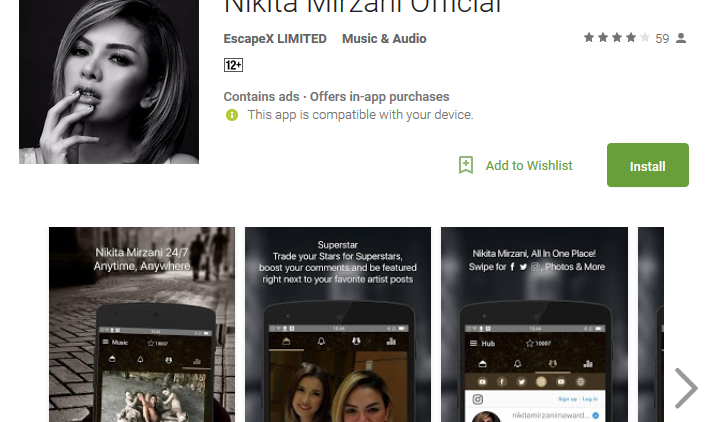Show next screenshots with right chevron
Viewport: 708px width, 422px height.
(x=686, y=388)
